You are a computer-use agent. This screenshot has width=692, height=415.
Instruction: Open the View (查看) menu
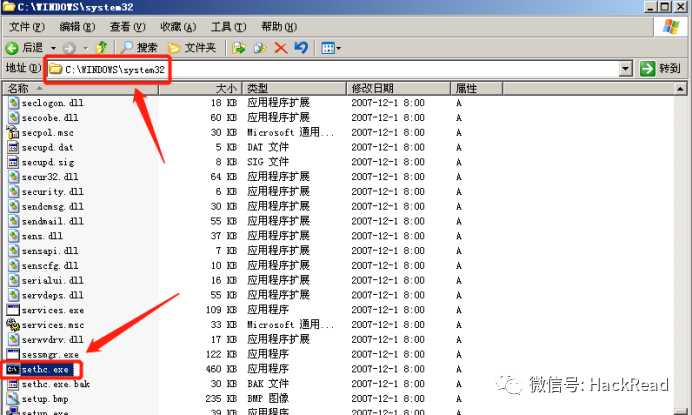[128, 27]
